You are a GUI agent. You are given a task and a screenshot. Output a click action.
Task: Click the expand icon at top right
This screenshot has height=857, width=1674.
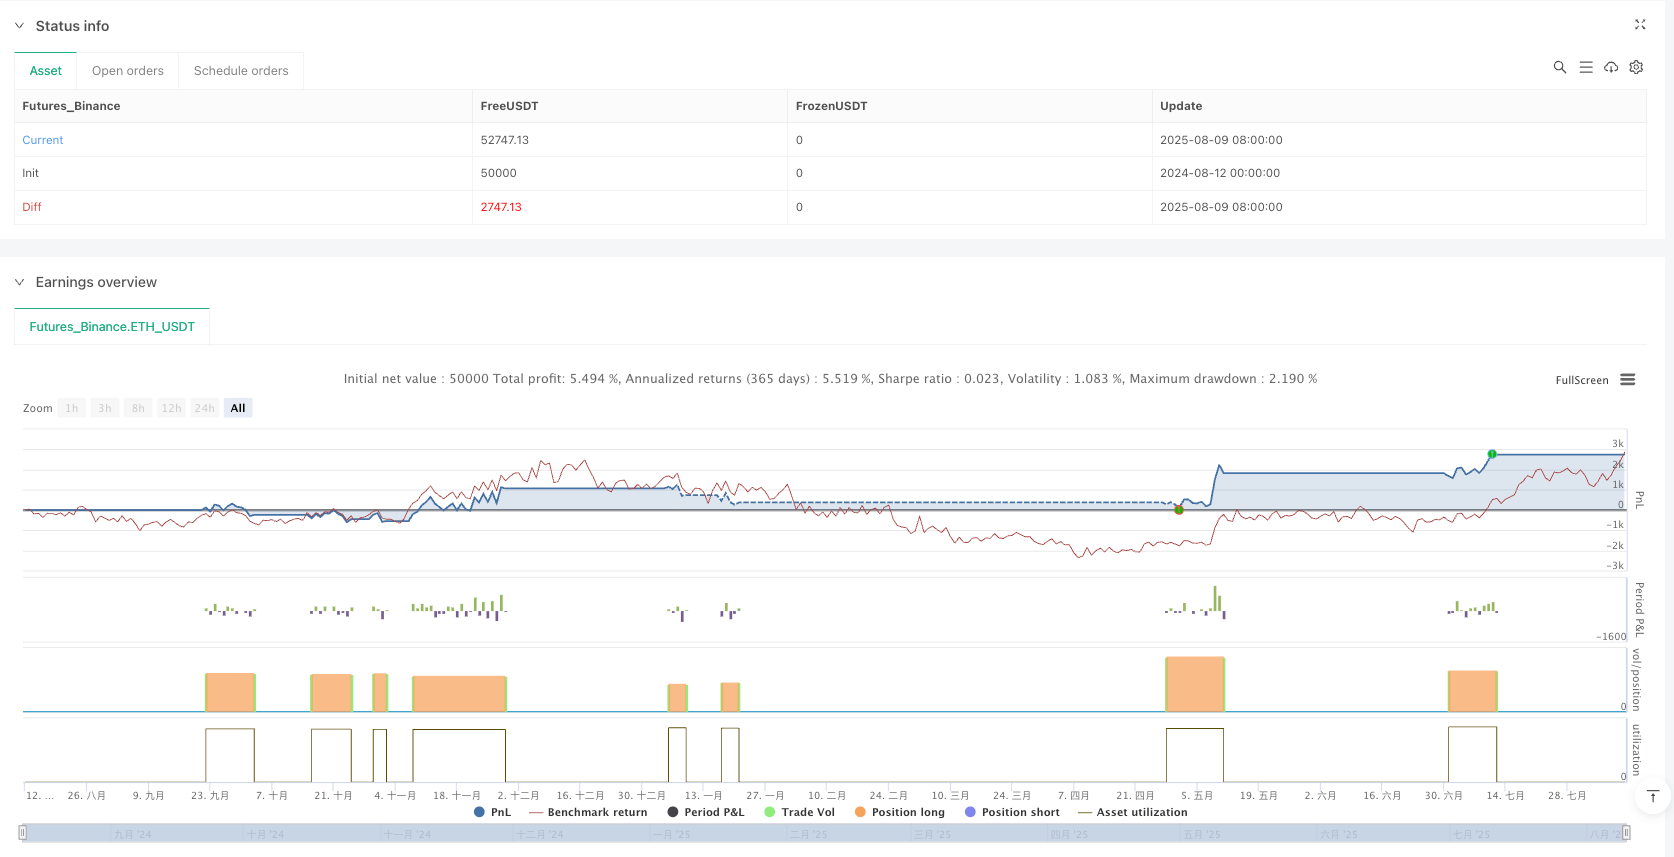(x=1640, y=25)
